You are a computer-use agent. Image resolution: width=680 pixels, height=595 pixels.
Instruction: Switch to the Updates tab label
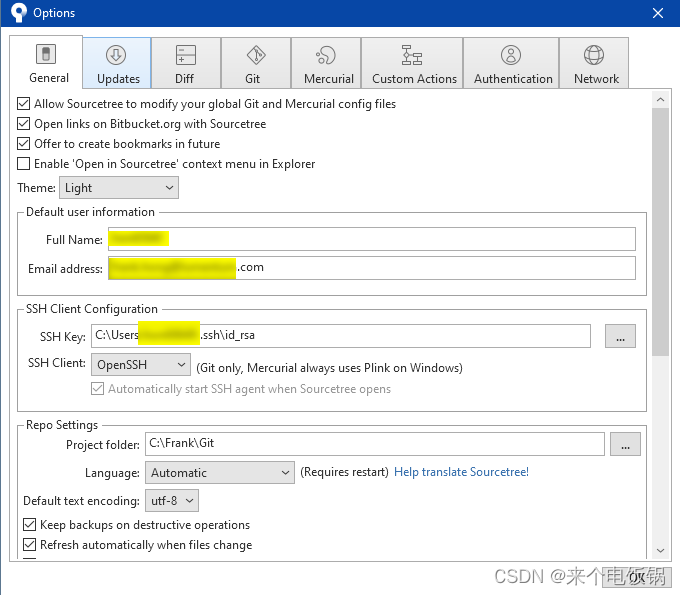pos(118,79)
